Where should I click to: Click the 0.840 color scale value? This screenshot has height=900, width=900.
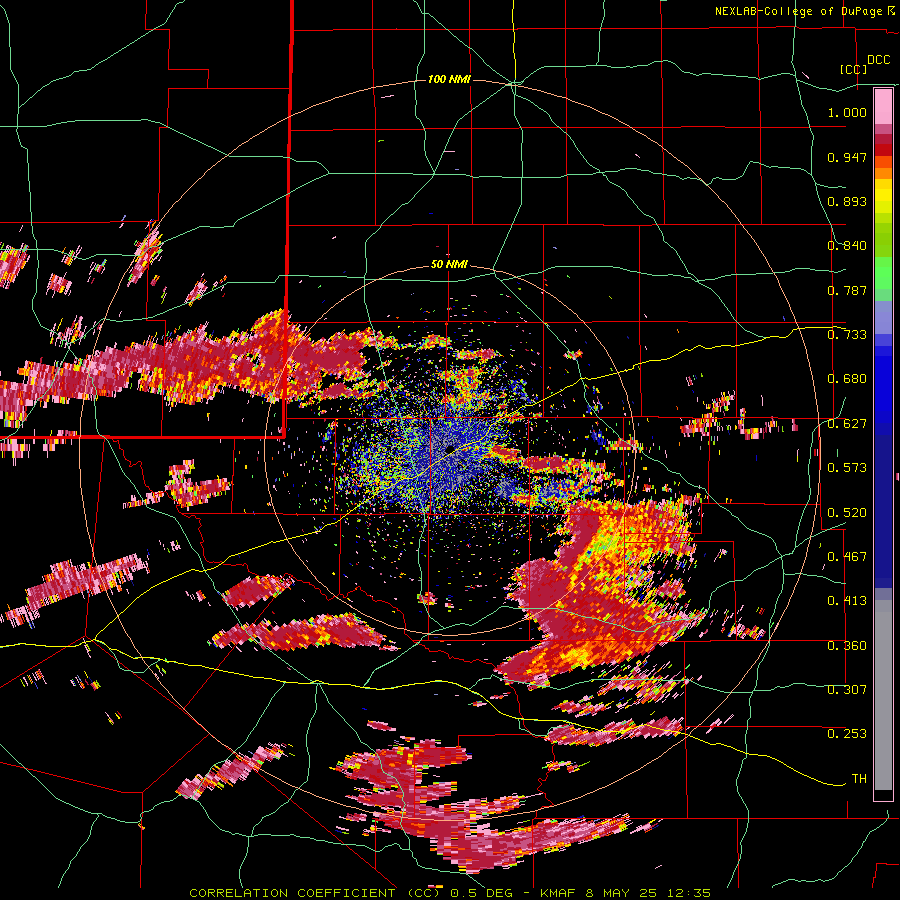click(x=847, y=246)
